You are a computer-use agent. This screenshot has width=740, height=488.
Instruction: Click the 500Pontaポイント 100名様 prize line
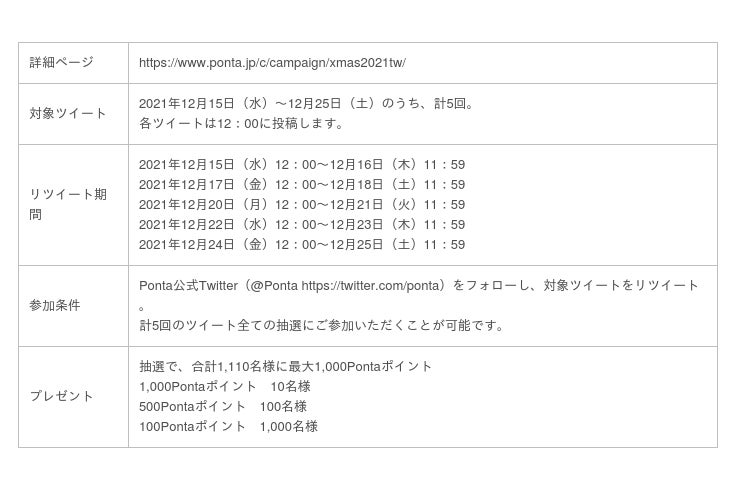point(223,406)
